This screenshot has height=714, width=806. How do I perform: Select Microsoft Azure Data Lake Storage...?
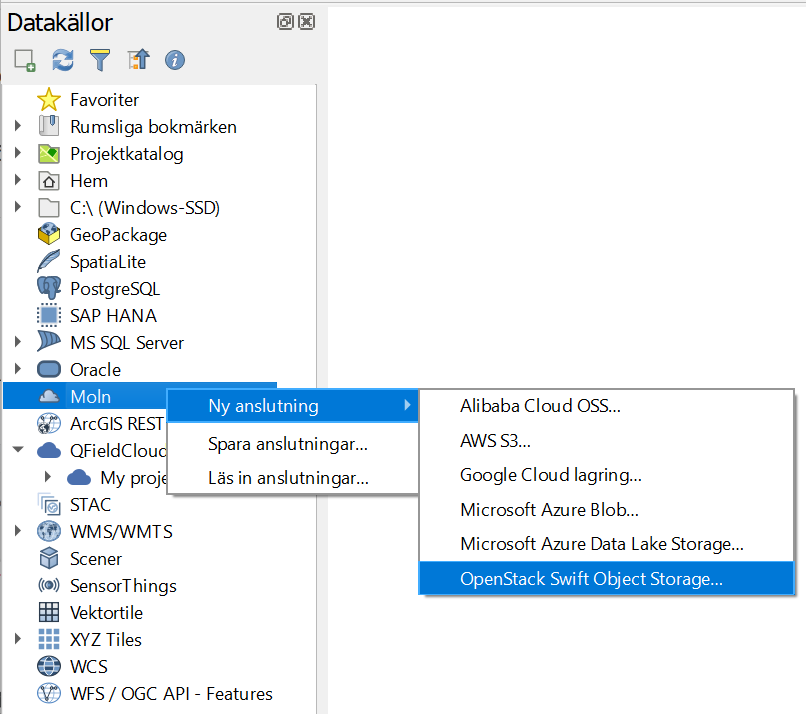click(x=607, y=544)
